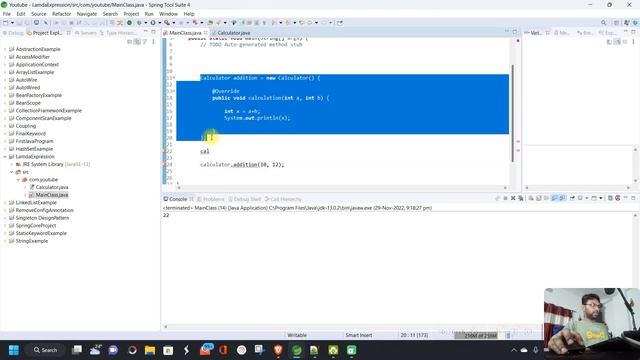640x360 pixels.
Task: Expand the JRE System Library node
Action: point(11,164)
